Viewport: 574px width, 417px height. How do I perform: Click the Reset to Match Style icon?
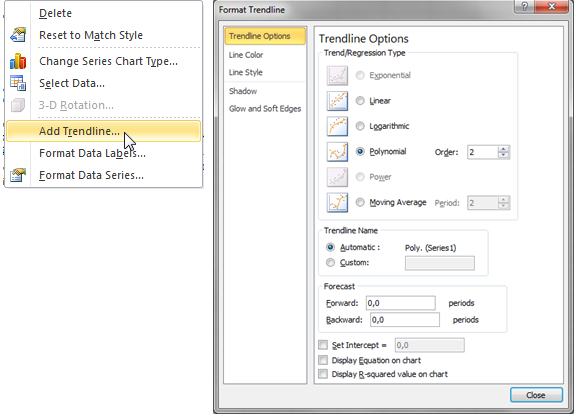point(18,35)
